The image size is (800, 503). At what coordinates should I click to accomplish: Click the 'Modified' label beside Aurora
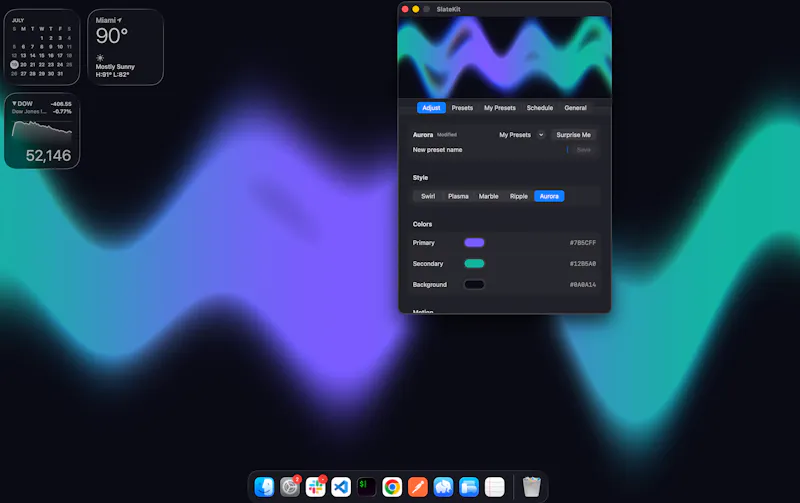tap(446, 135)
